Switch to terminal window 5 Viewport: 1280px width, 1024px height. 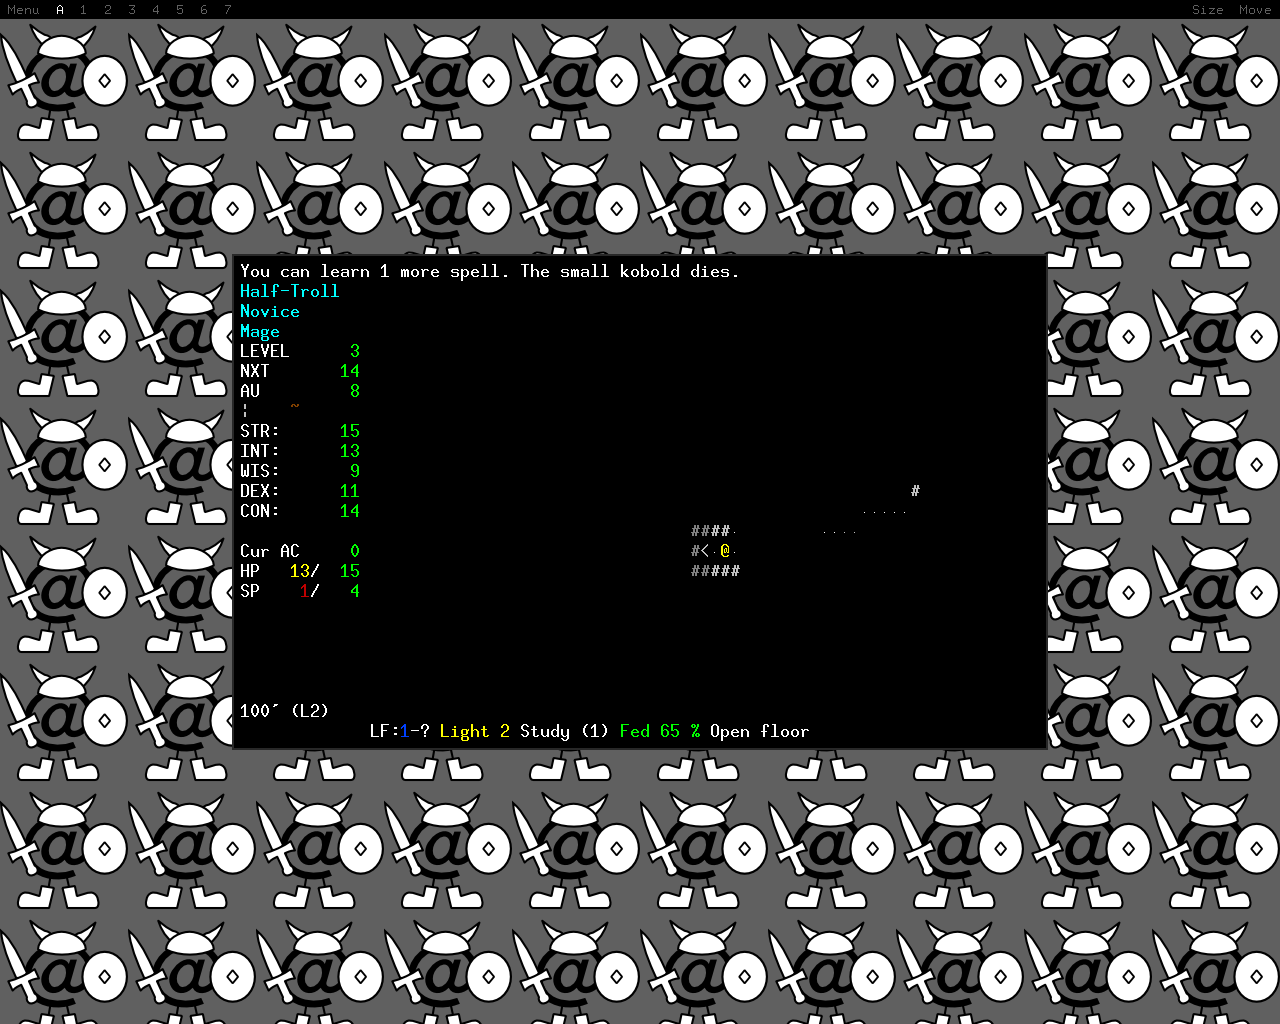180,10
